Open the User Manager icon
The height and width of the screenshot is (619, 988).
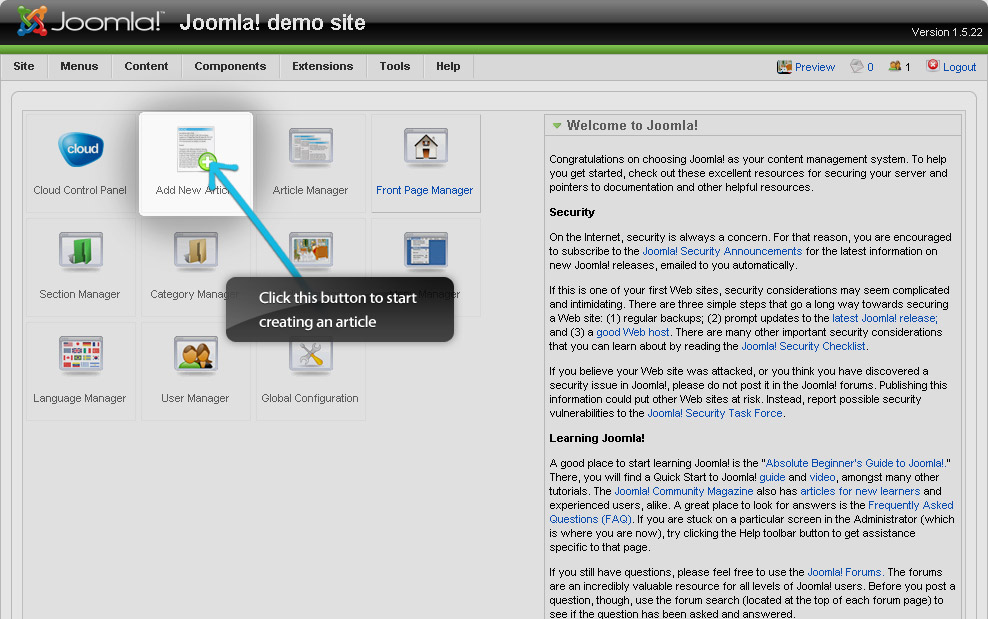(195, 354)
